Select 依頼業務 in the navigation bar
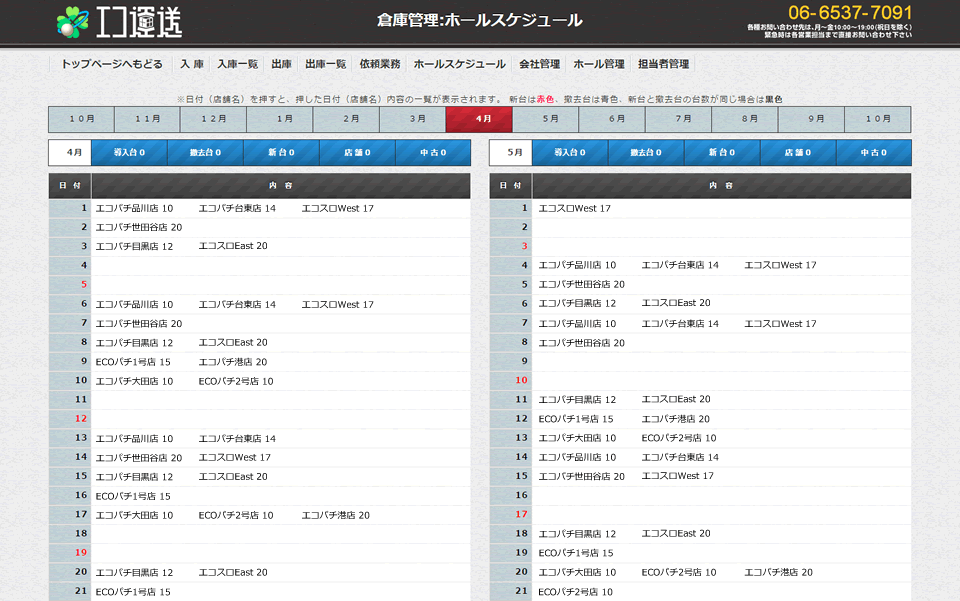960x601 pixels. [x=380, y=64]
